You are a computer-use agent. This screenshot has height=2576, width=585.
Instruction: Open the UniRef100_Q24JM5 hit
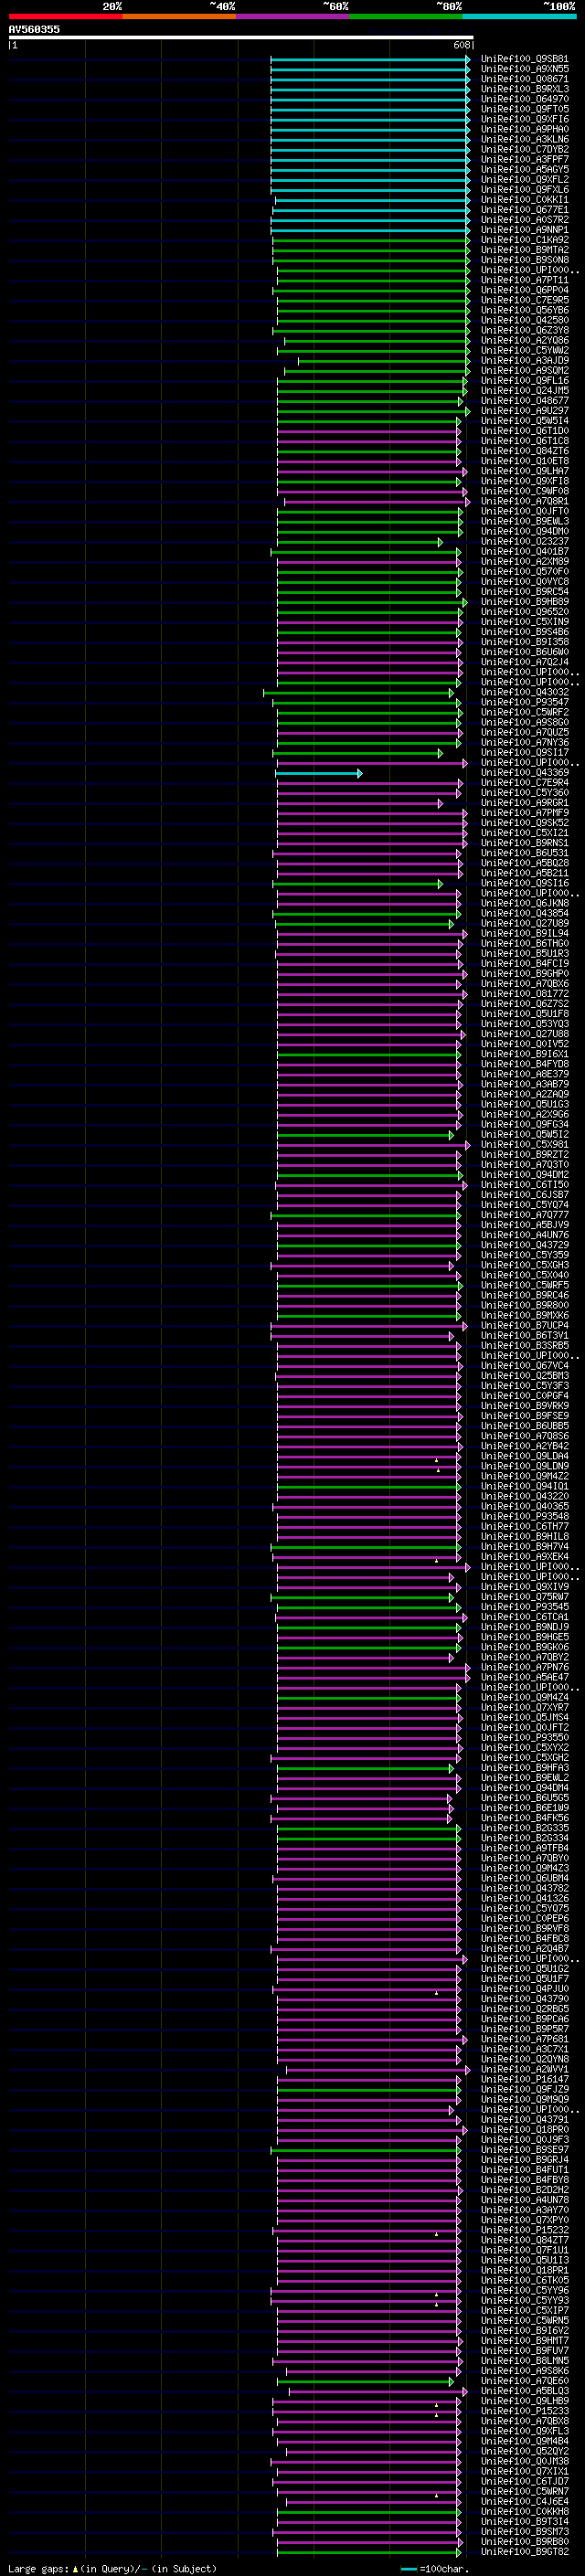(524, 391)
